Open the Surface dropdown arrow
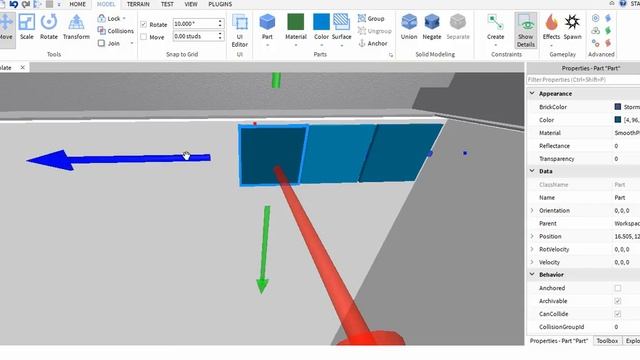 pos(341,45)
